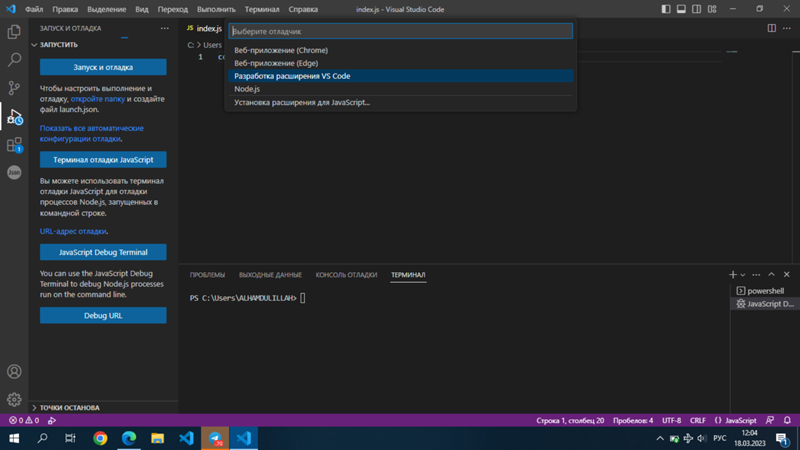Switch to the КОНСОЛЬ ОТЛАДКИ tab
Screen dimensions: 800x450
[x=346, y=274]
